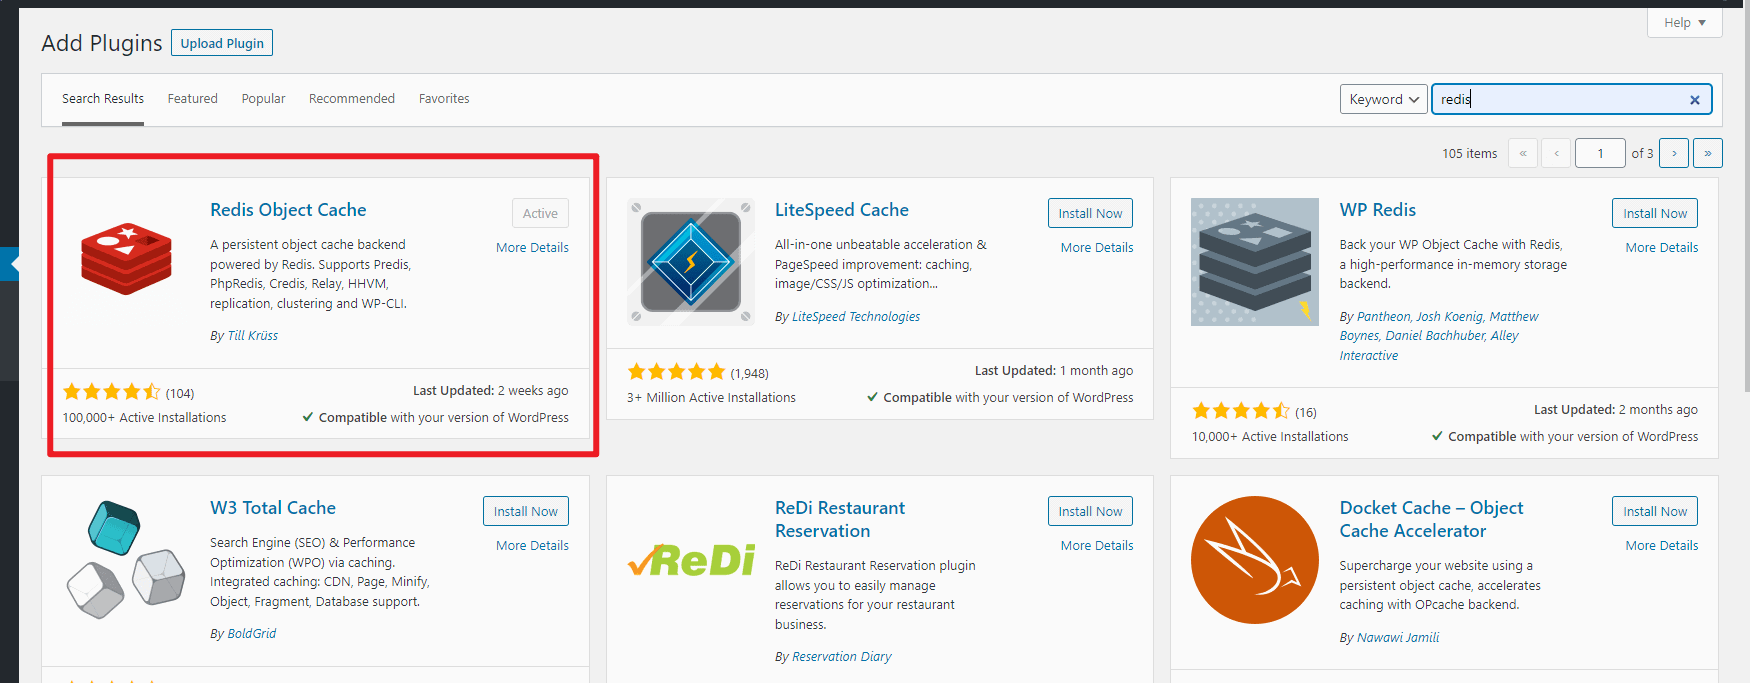Open the Popular plugins tab

pyautogui.click(x=263, y=99)
